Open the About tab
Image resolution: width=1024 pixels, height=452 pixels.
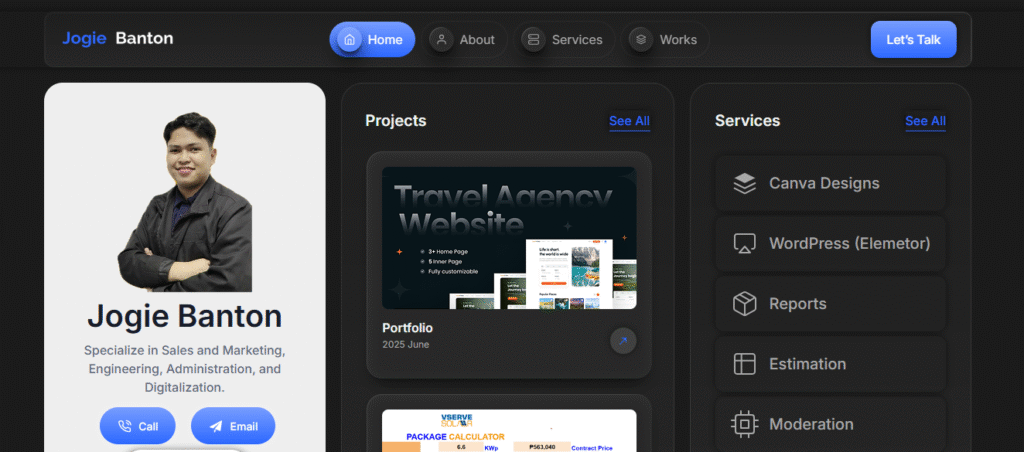476,40
